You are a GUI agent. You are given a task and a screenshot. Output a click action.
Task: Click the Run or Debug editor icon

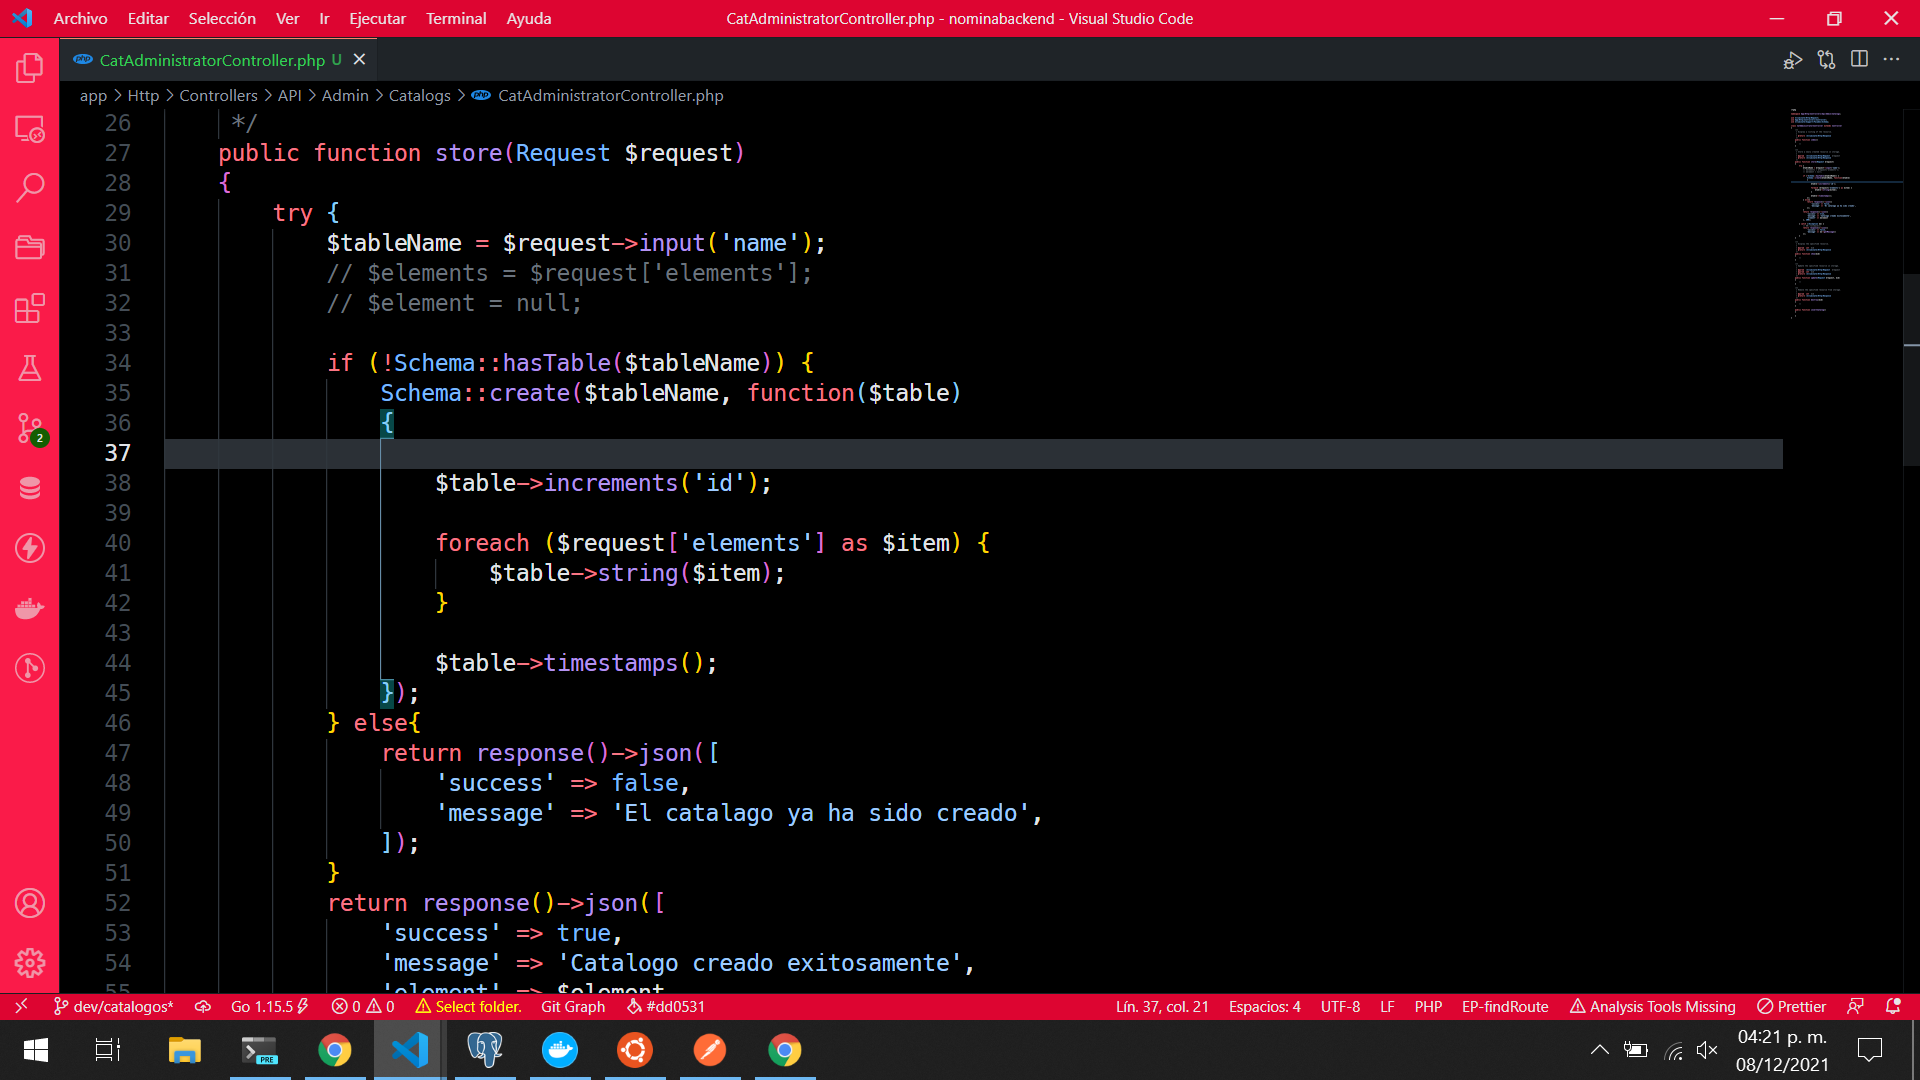coord(1792,60)
